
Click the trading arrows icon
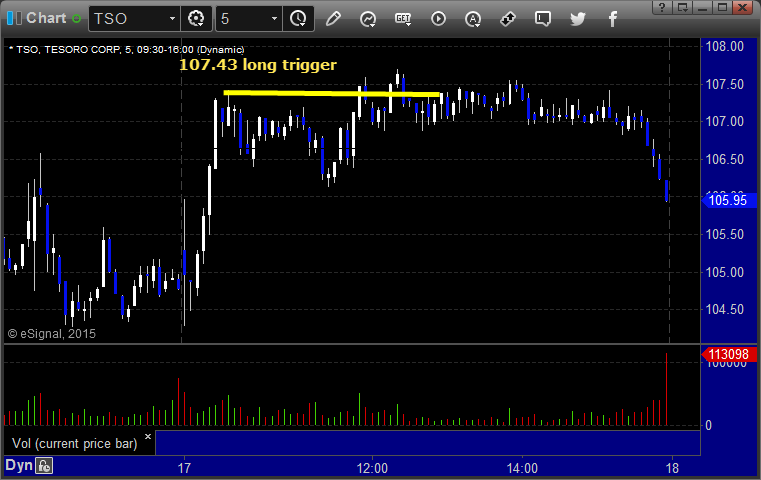pyautogui.click(x=508, y=19)
